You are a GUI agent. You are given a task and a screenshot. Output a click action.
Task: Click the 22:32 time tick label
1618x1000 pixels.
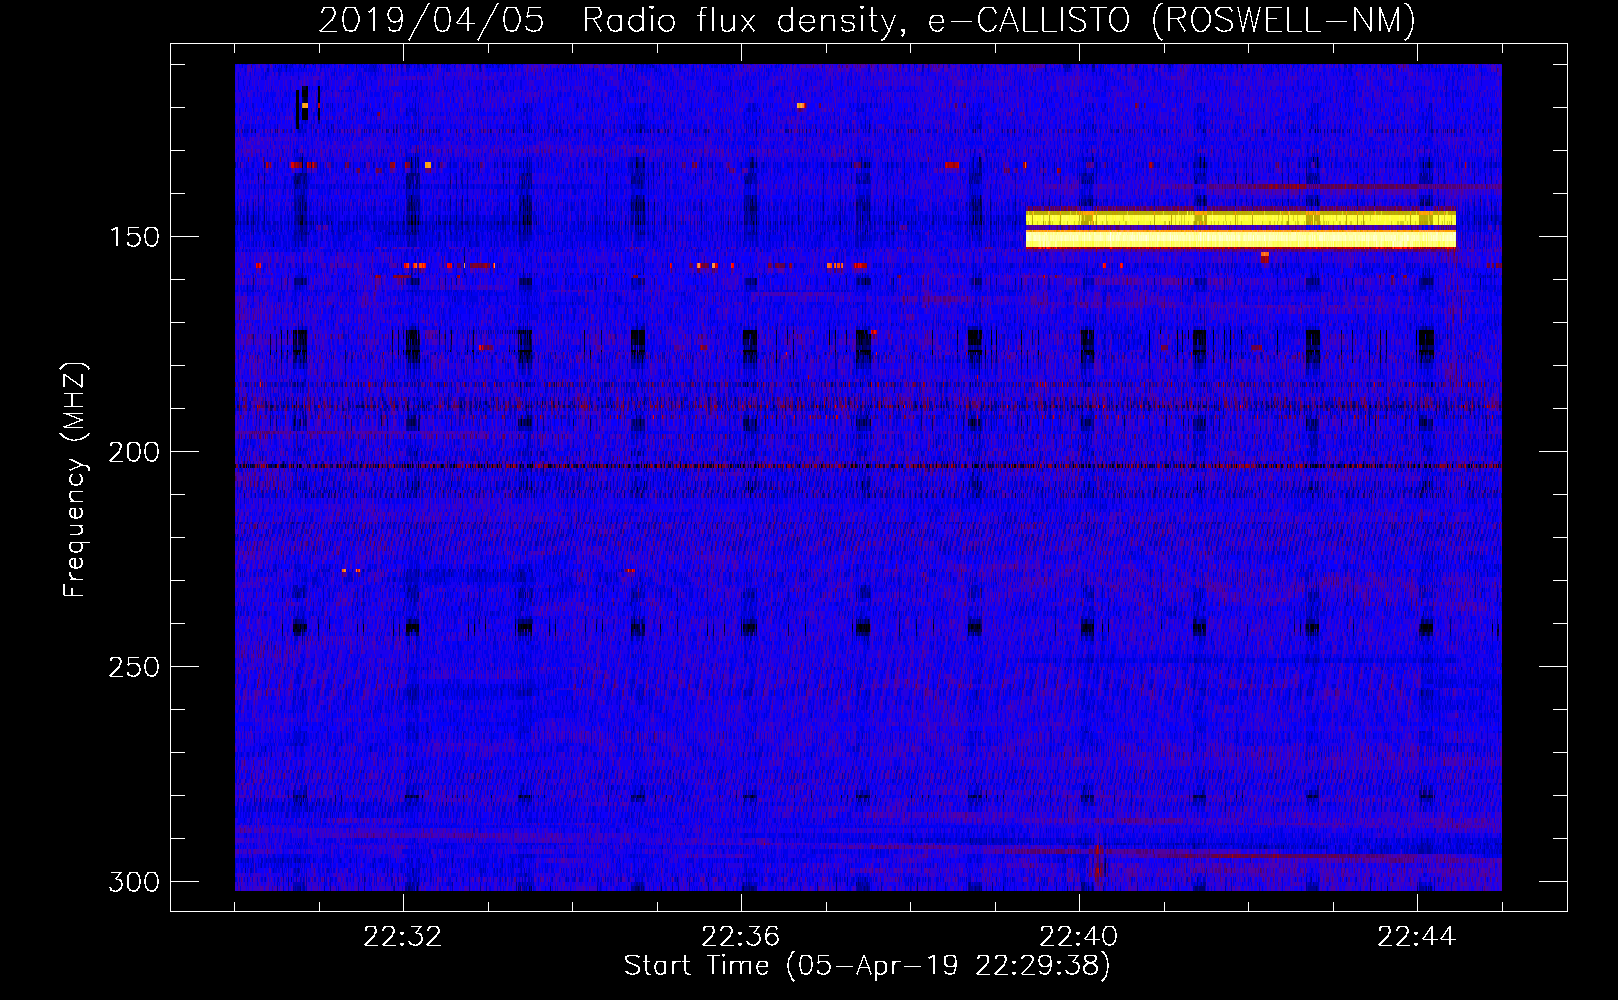click(403, 937)
